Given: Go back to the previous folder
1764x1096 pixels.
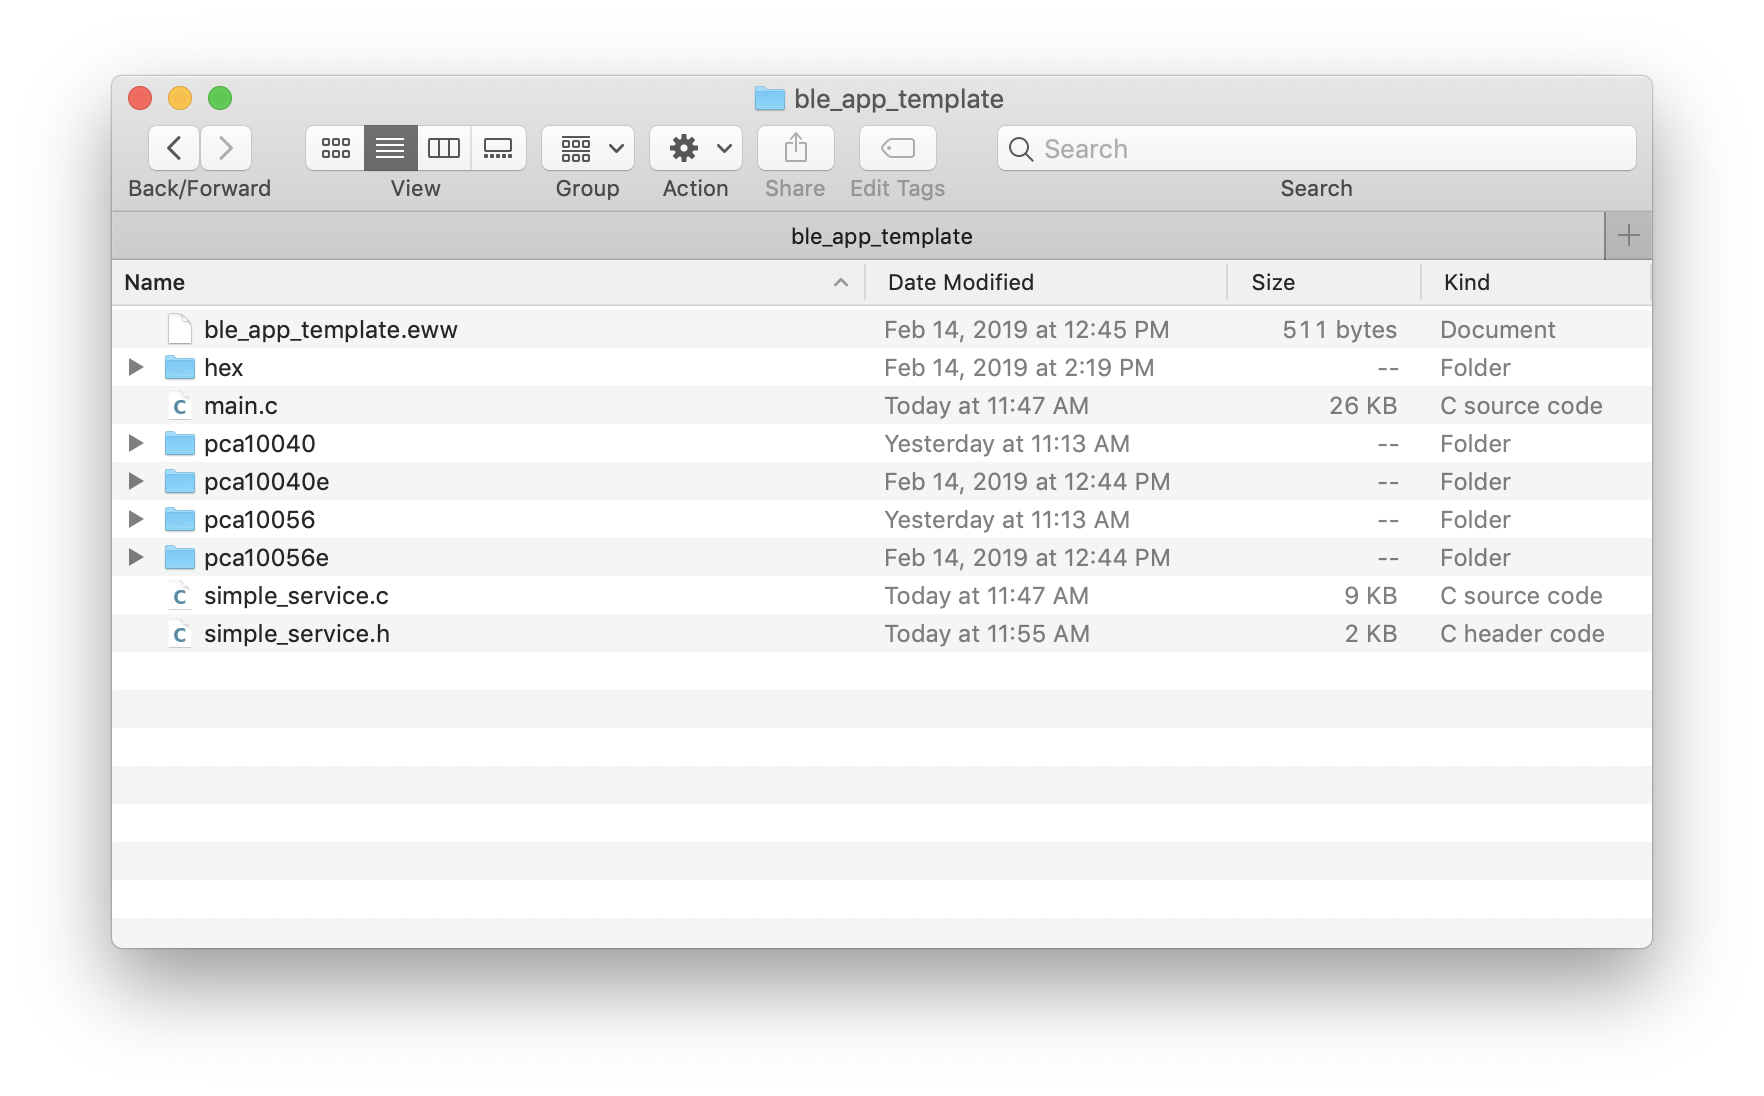Looking at the screenshot, I should coord(174,149).
